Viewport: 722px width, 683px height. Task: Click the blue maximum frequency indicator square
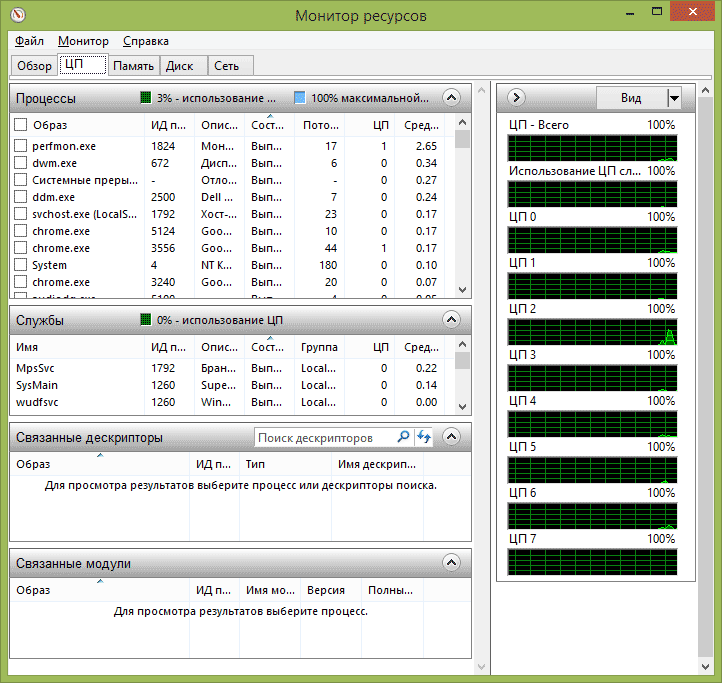[x=300, y=98]
